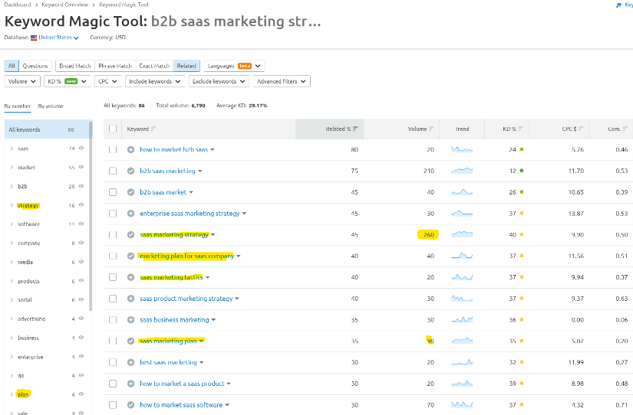
Task: Click circle icon beside 'marketing plan for saas company'
Action: 130,256
